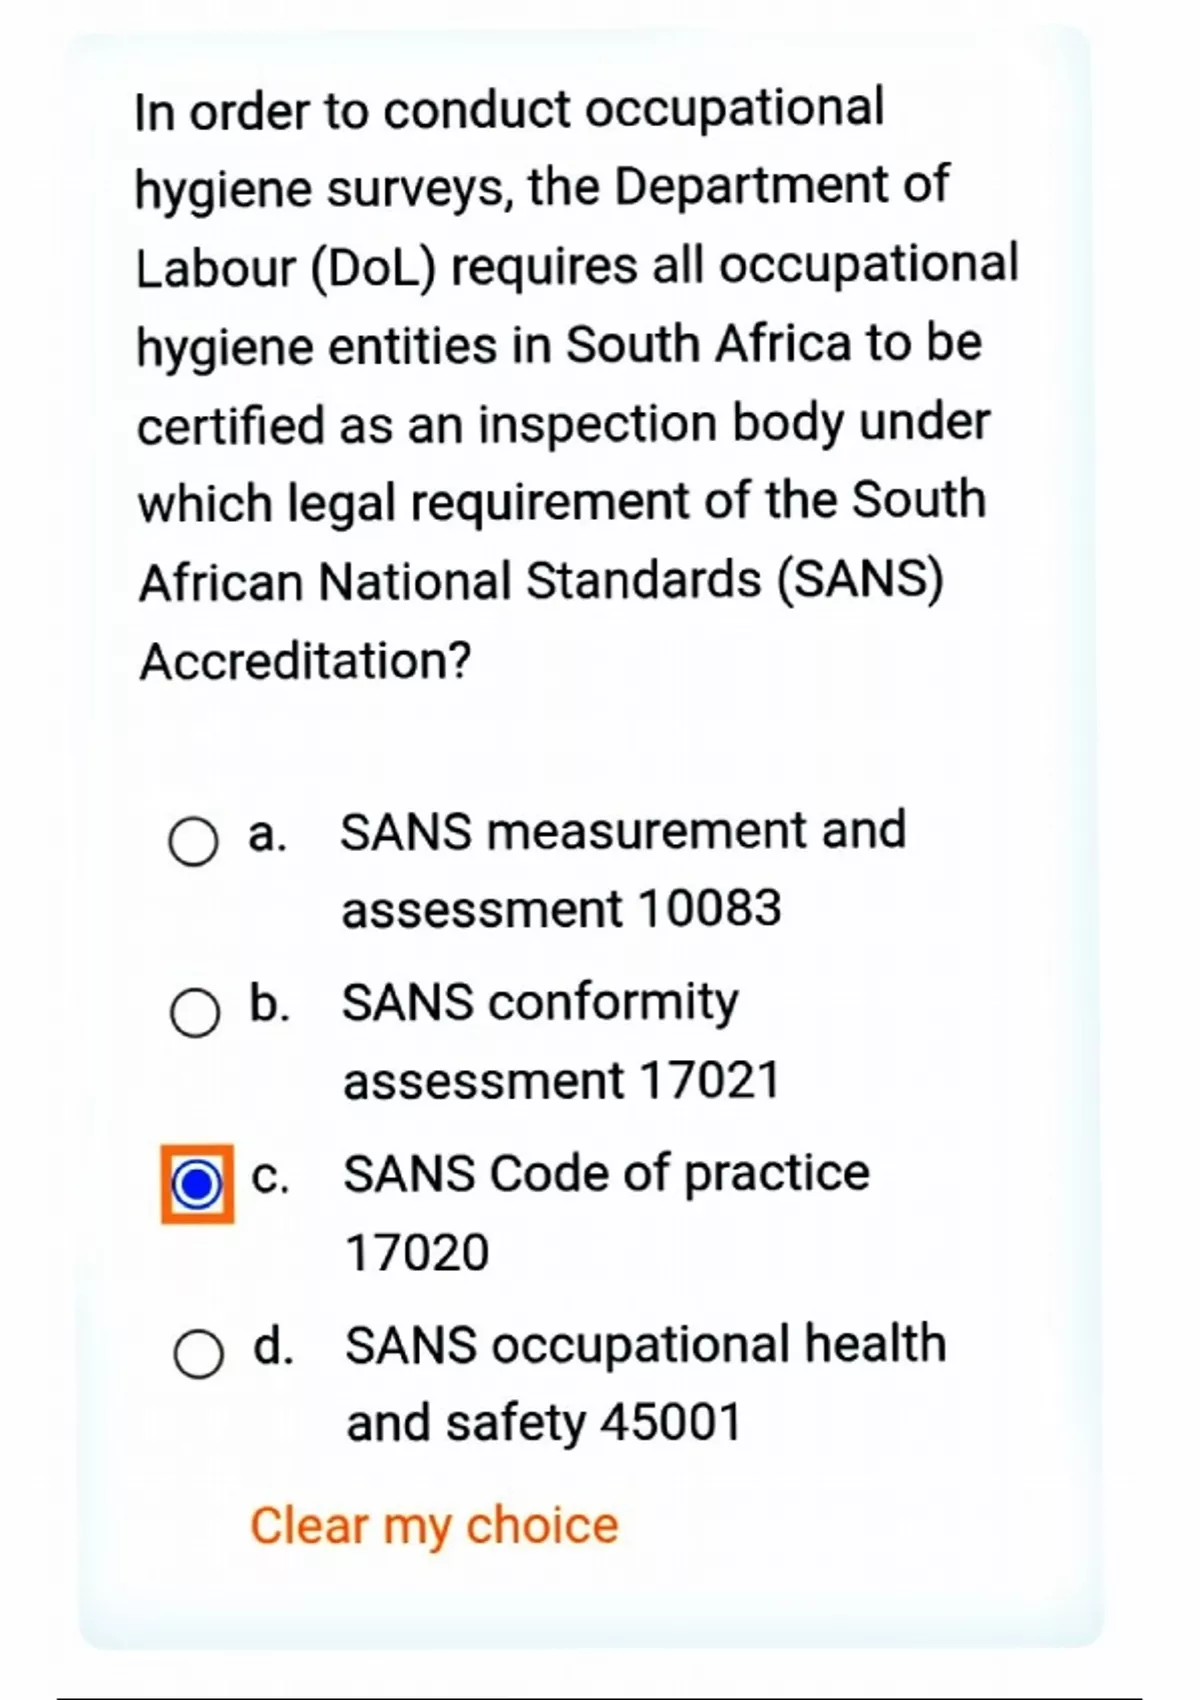Image resolution: width=1200 pixels, height=1700 pixels.
Task: Click the 'd.' option letter
Action: [273, 1347]
